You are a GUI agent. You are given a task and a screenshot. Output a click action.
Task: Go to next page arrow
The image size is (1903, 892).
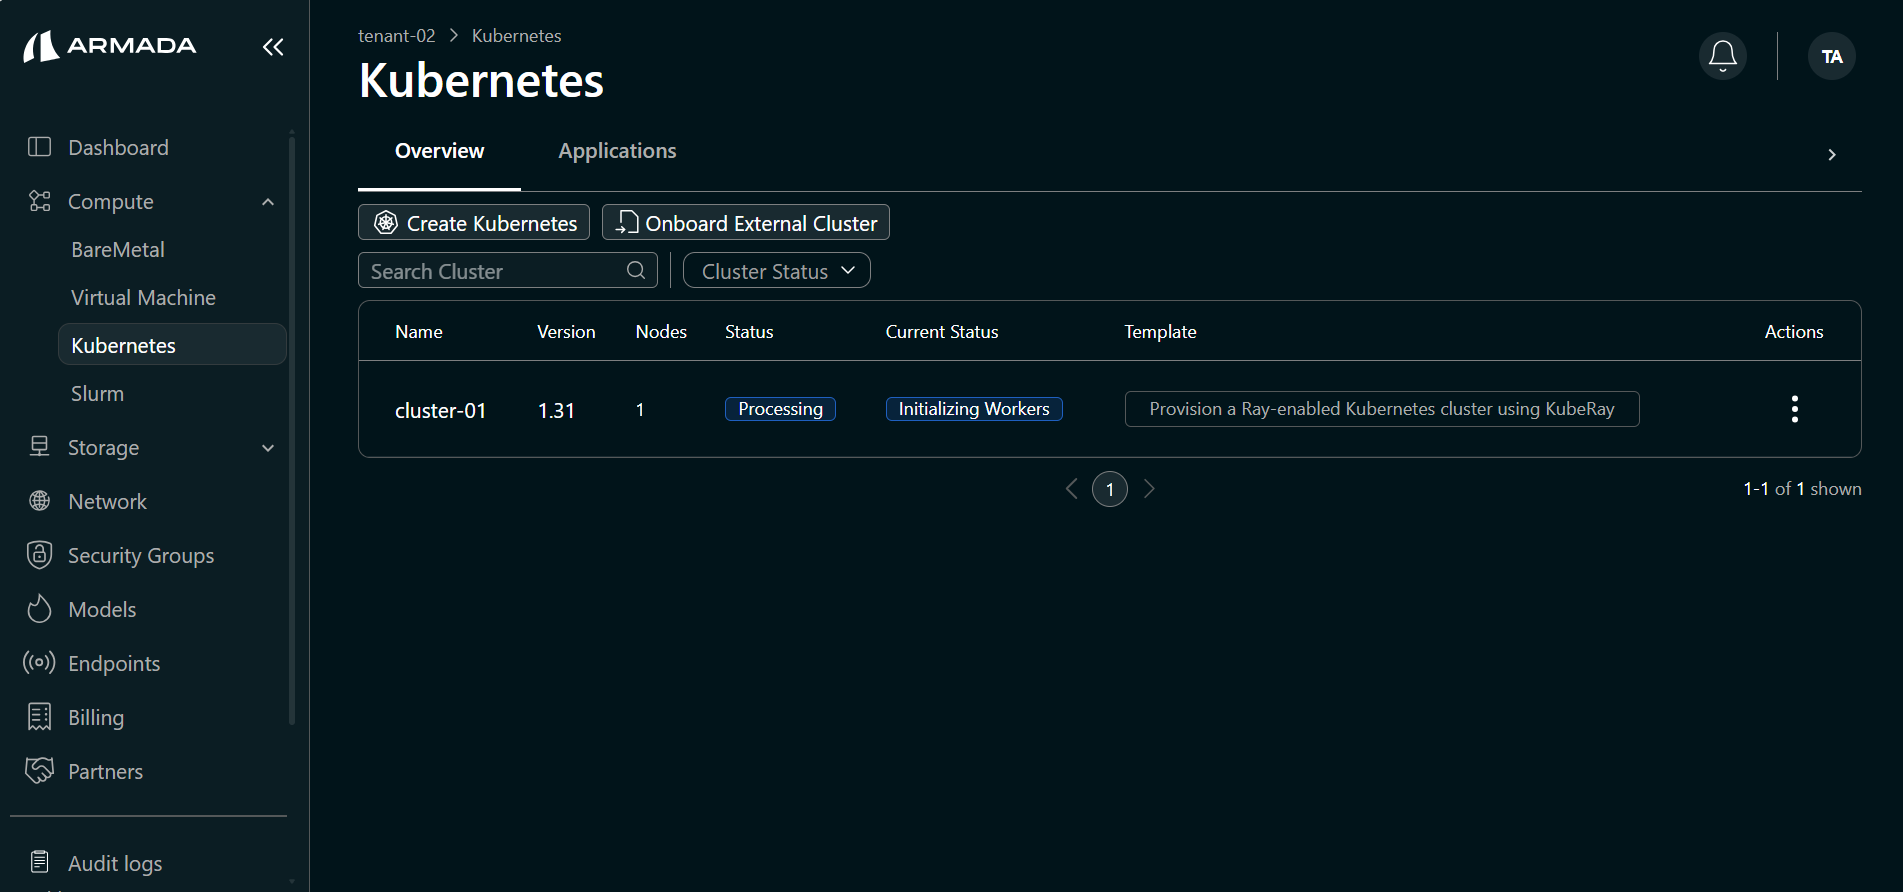(x=1149, y=489)
